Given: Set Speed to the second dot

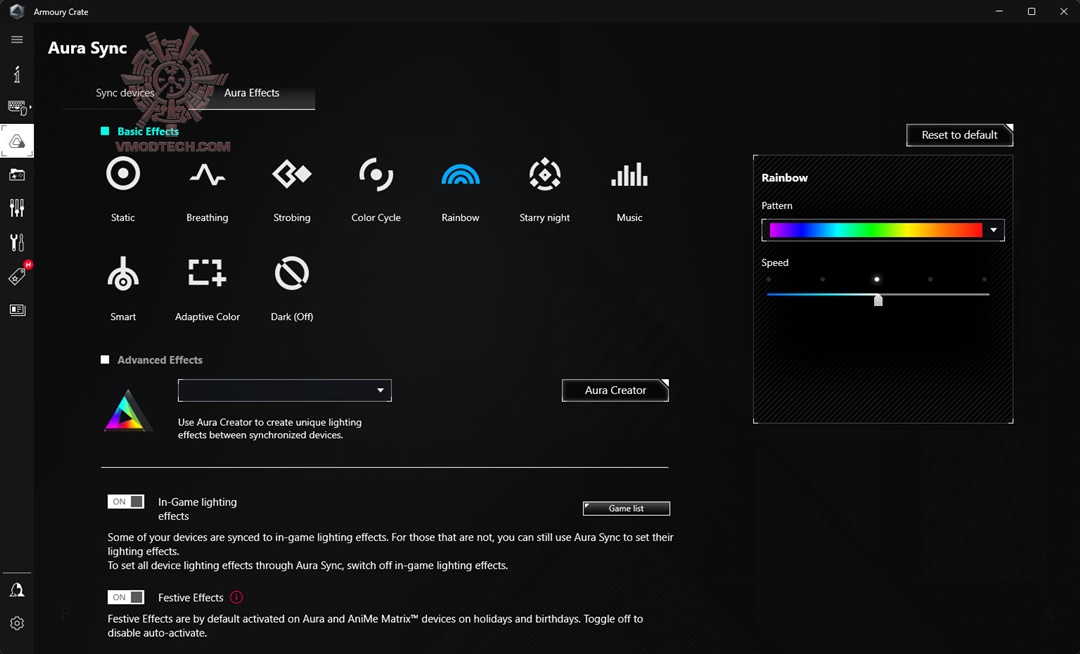Looking at the screenshot, I should point(822,279).
